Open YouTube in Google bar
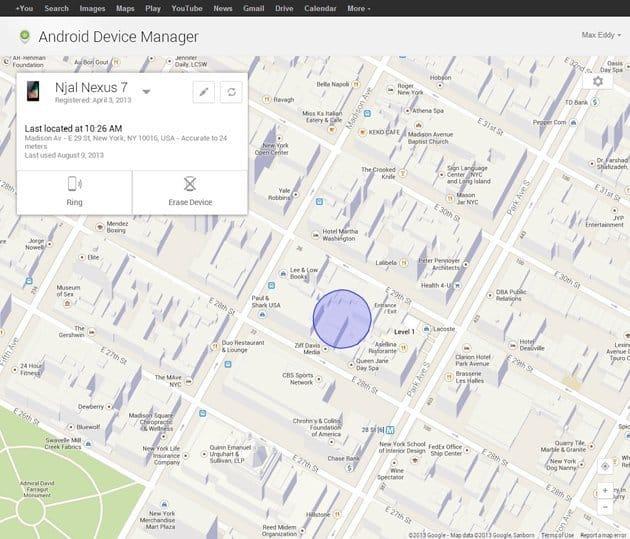Image resolution: width=630 pixels, height=539 pixels. pos(187,8)
